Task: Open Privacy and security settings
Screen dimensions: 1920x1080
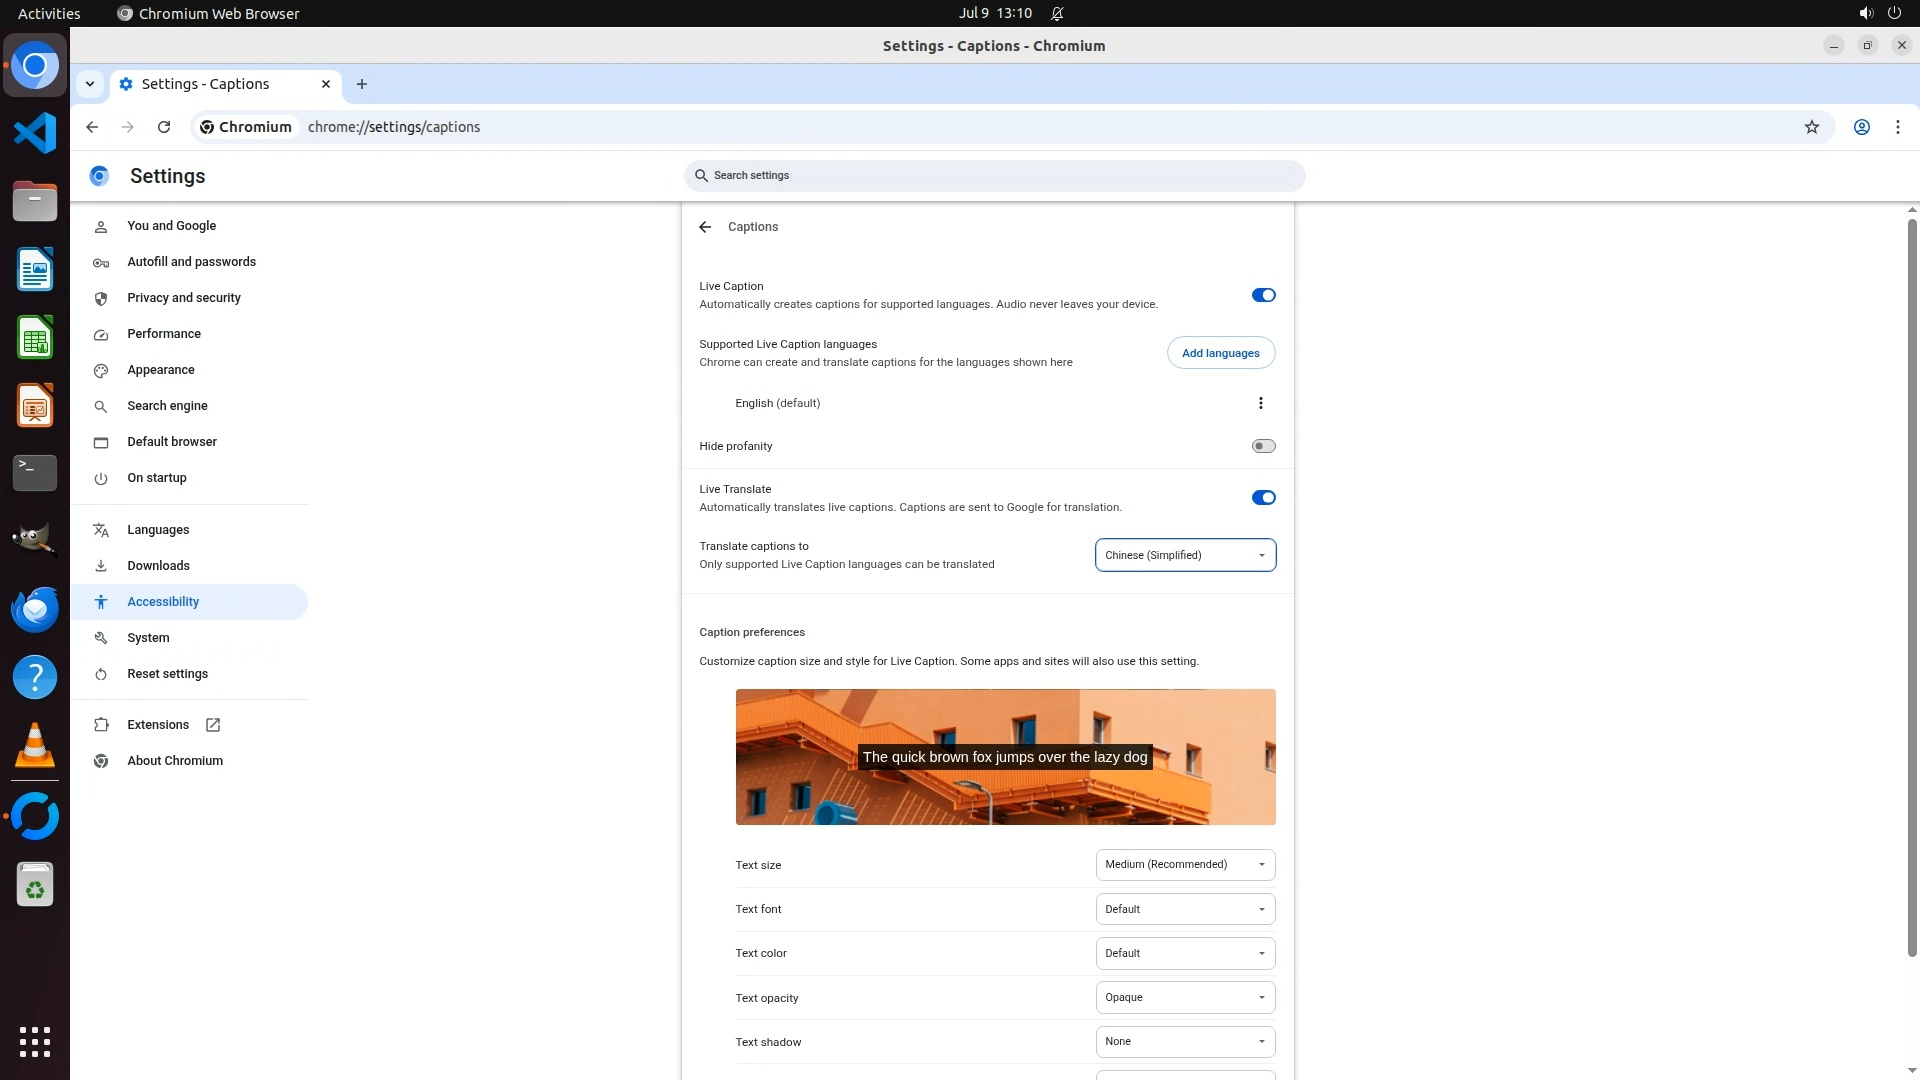Action: click(184, 298)
